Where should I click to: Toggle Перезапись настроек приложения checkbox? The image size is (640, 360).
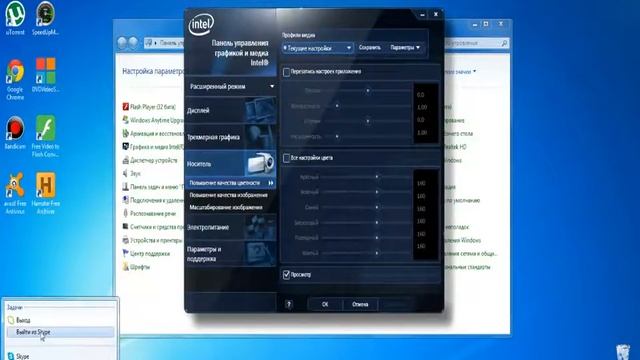(287, 72)
